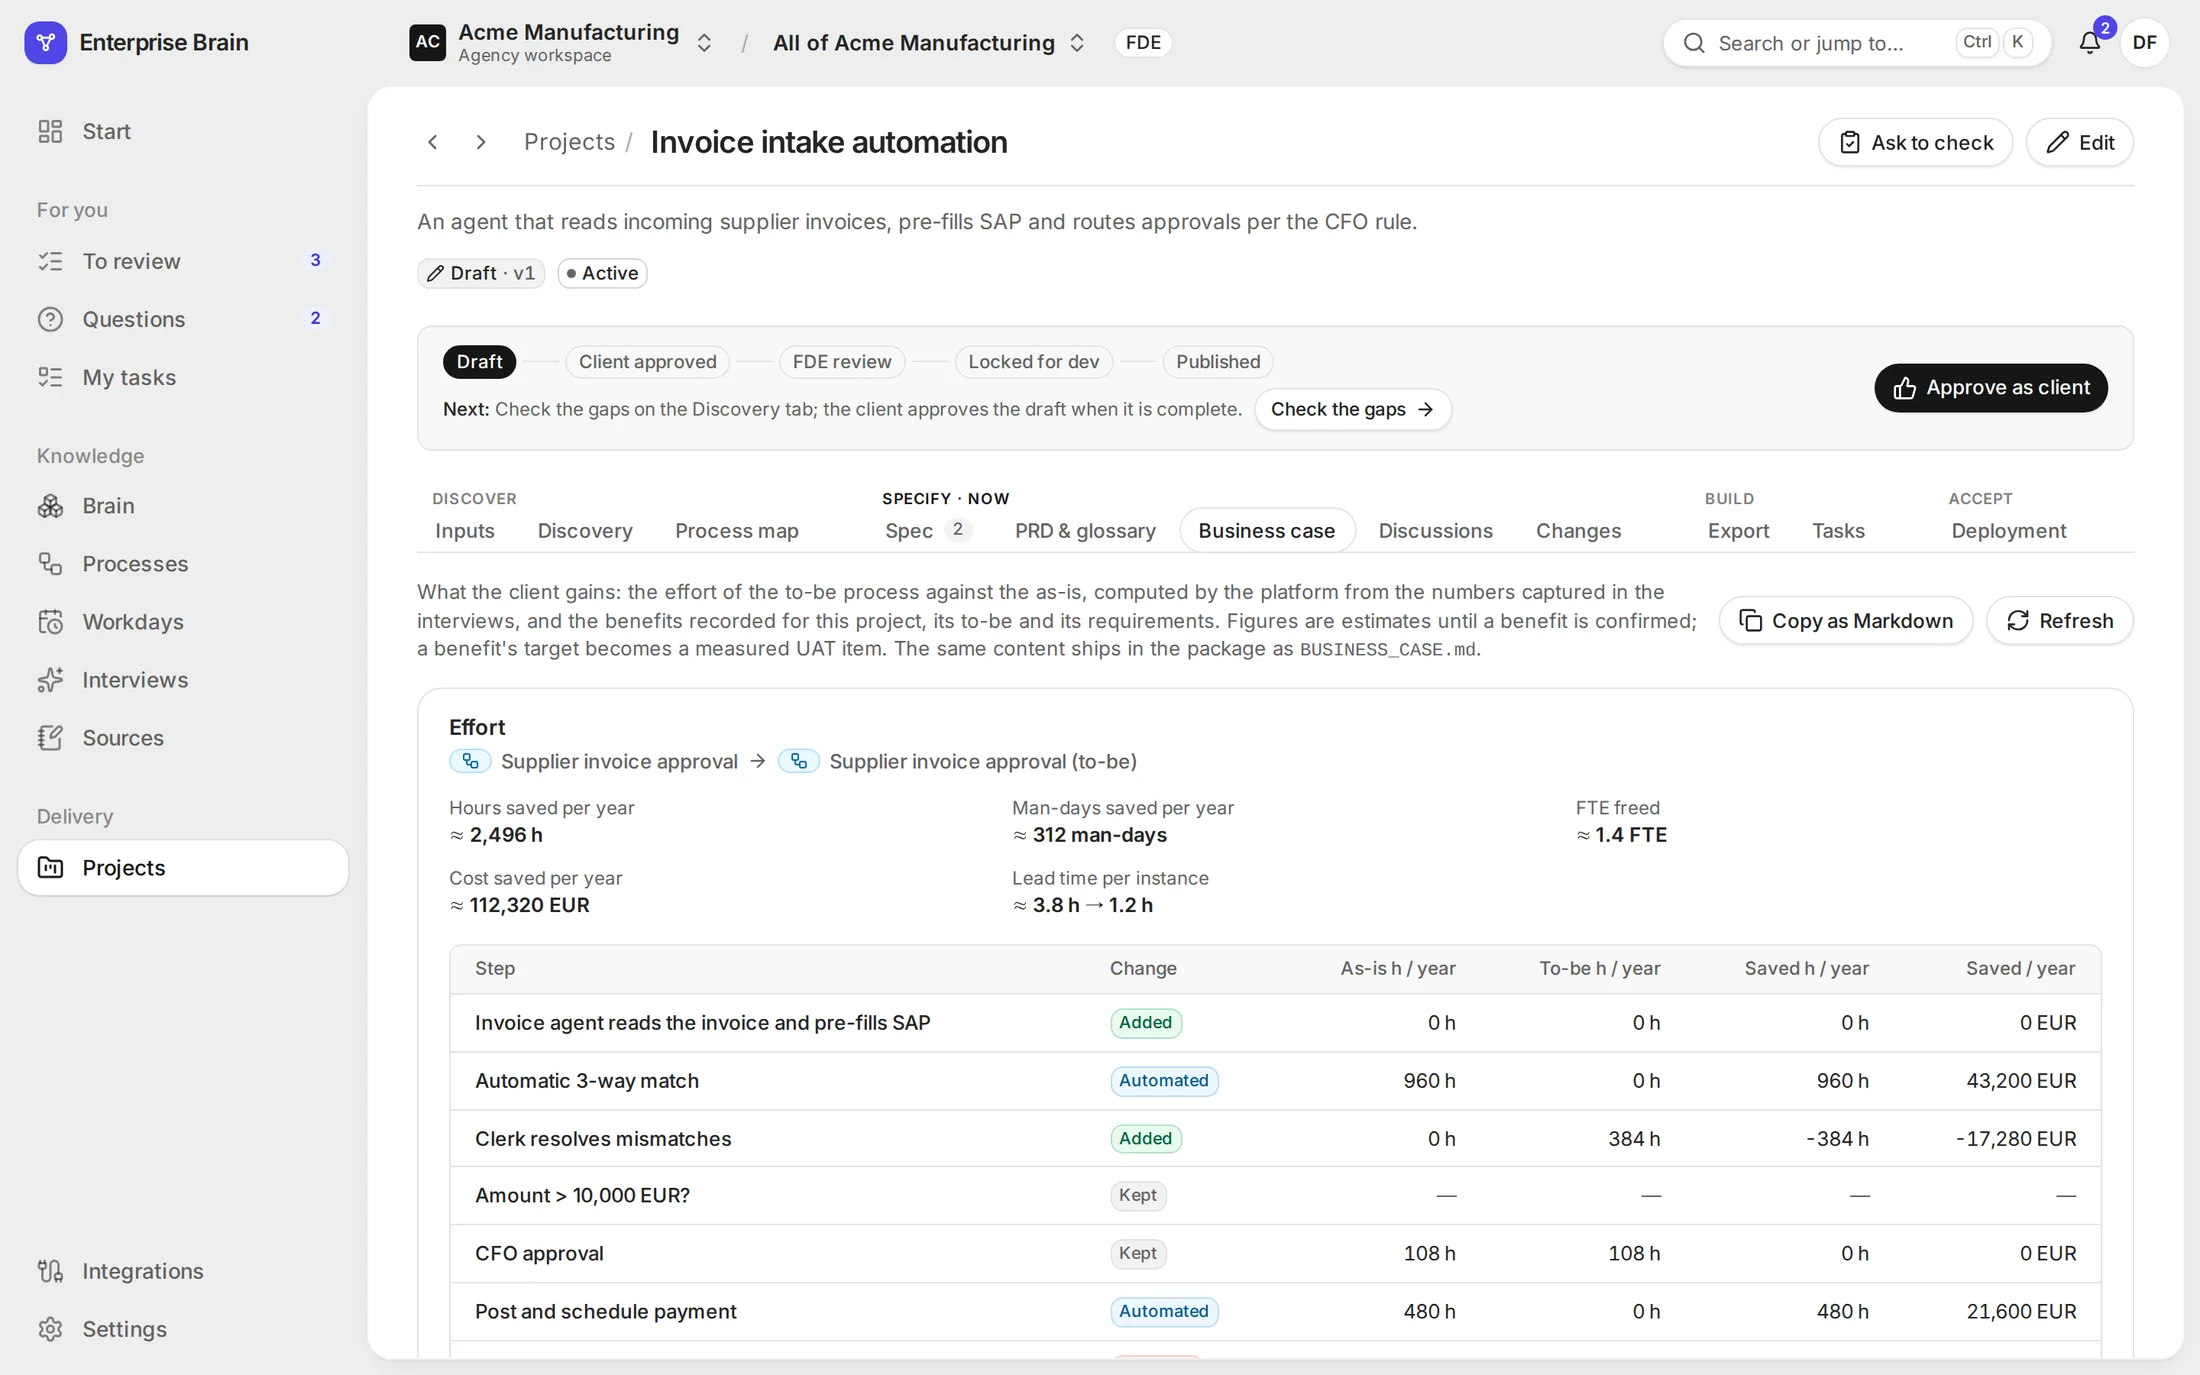Go forward with the right chevron
Image resolution: width=2200 pixels, height=1375 pixels.
[x=481, y=142]
